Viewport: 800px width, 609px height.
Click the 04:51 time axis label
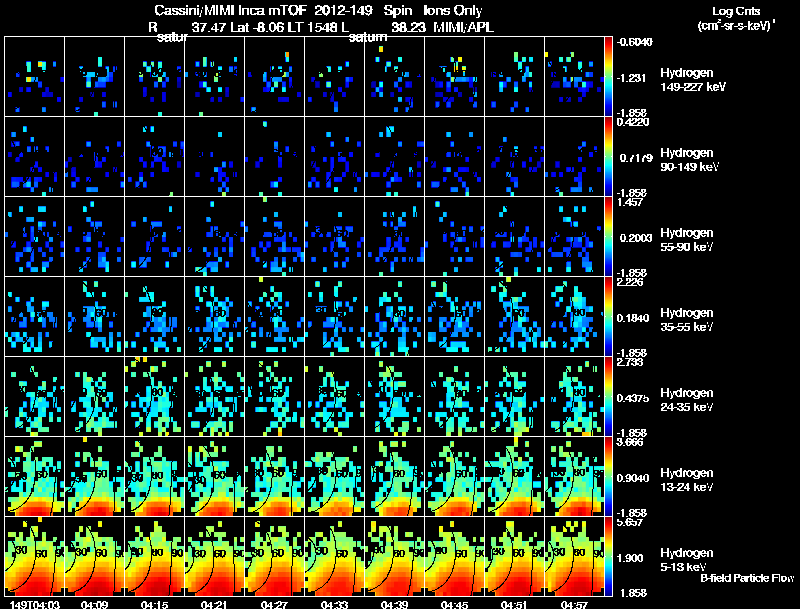tap(514, 604)
